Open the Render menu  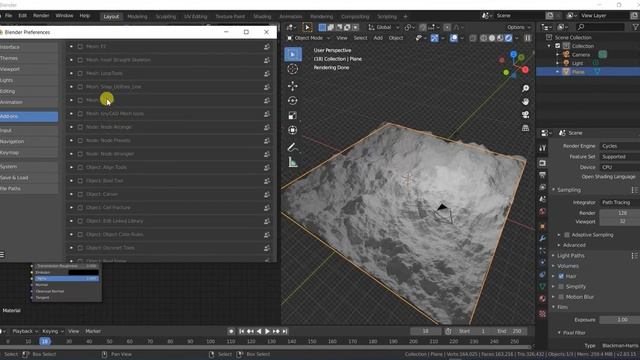click(x=41, y=16)
